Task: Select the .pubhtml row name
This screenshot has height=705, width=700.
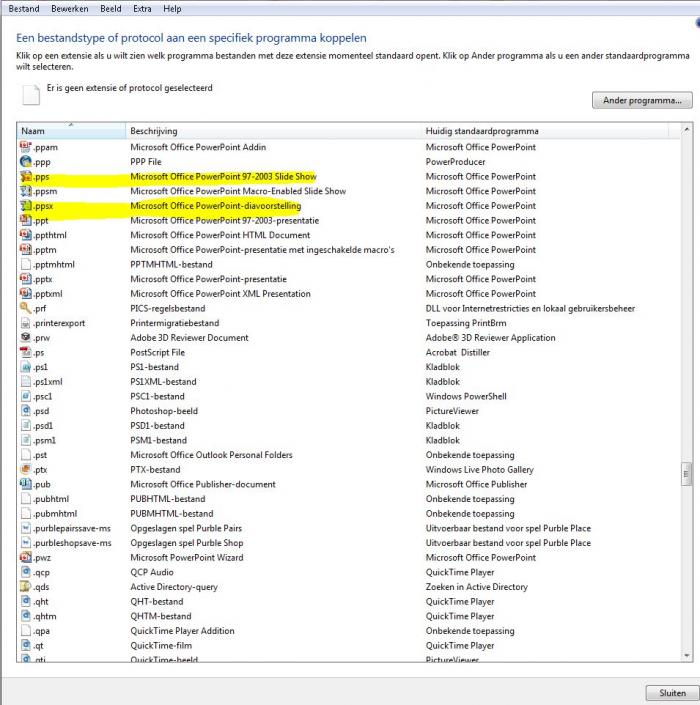Action: 51,499
